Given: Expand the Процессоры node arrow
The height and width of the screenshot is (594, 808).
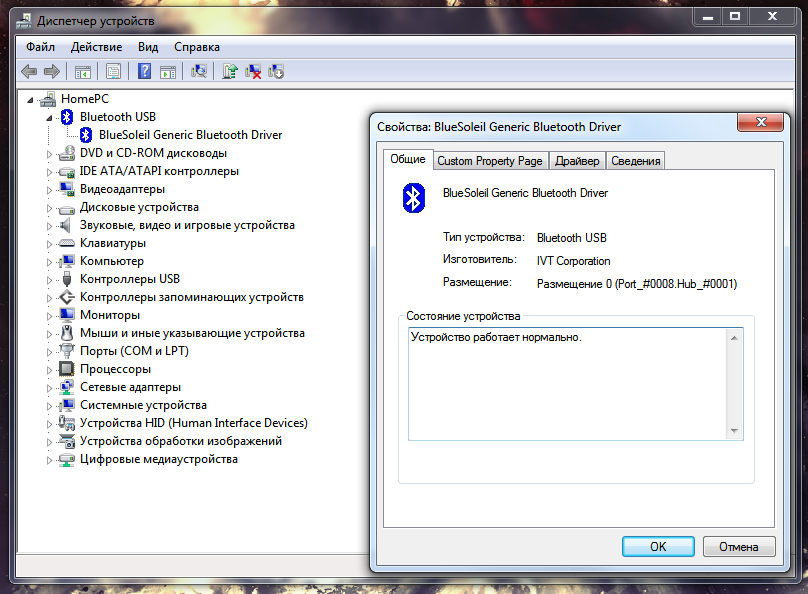Looking at the screenshot, I should pyautogui.click(x=49, y=369).
